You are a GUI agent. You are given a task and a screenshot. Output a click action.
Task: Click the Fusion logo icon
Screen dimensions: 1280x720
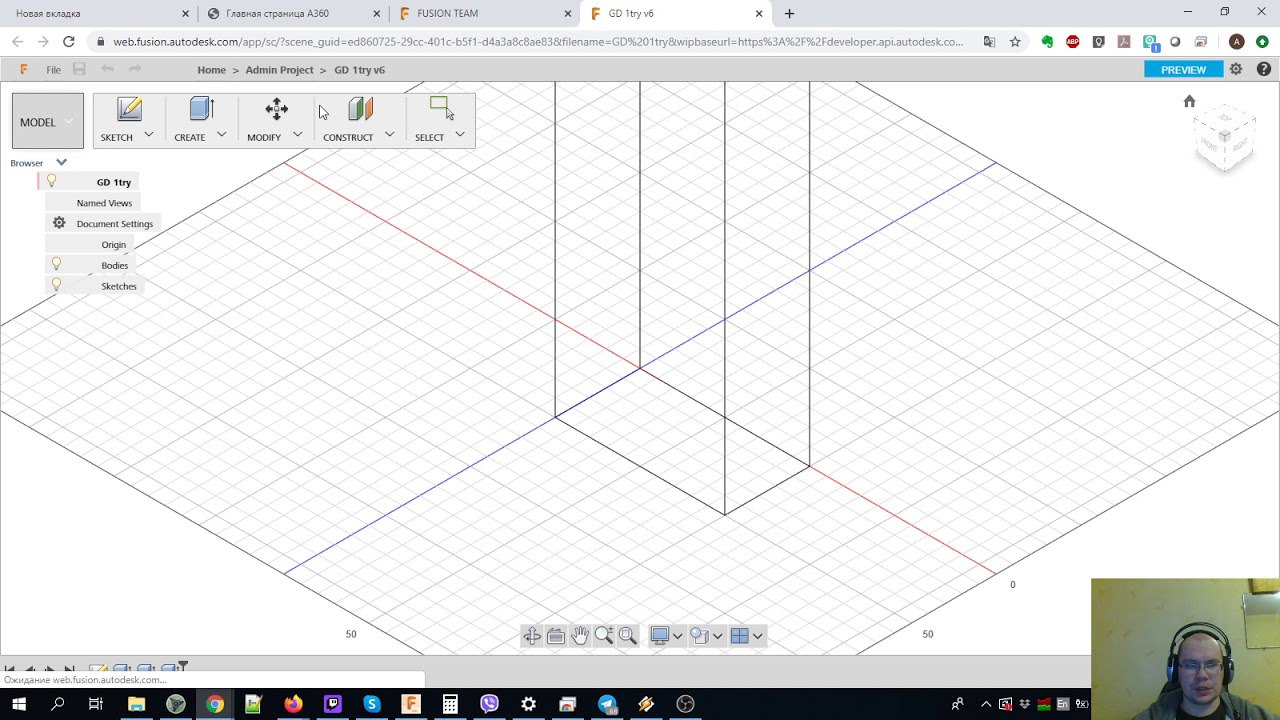click(24, 69)
